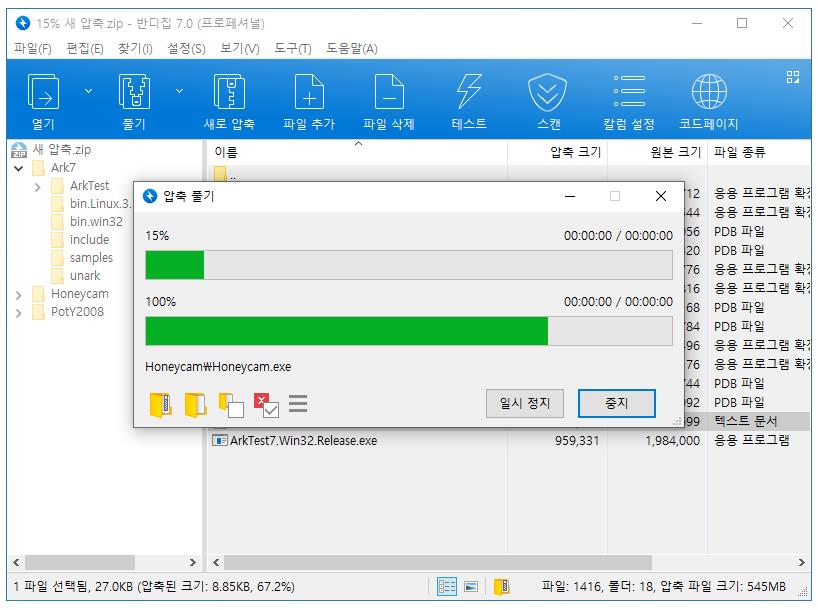Select ArkTest7.Win32.Release.exe file row
818x610 pixels.
(509, 440)
